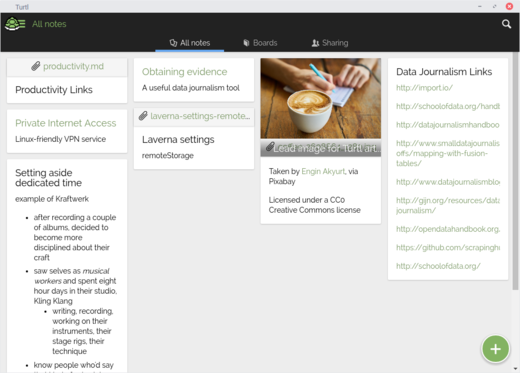Click paperclip icon on Lead image caption
520x373 pixels.
pos(270,147)
